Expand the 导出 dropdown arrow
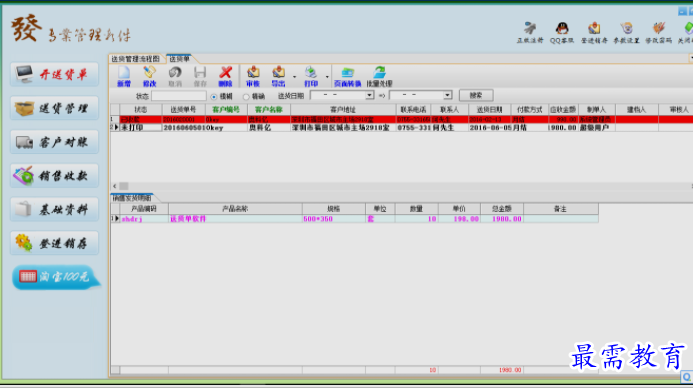 click(294, 77)
